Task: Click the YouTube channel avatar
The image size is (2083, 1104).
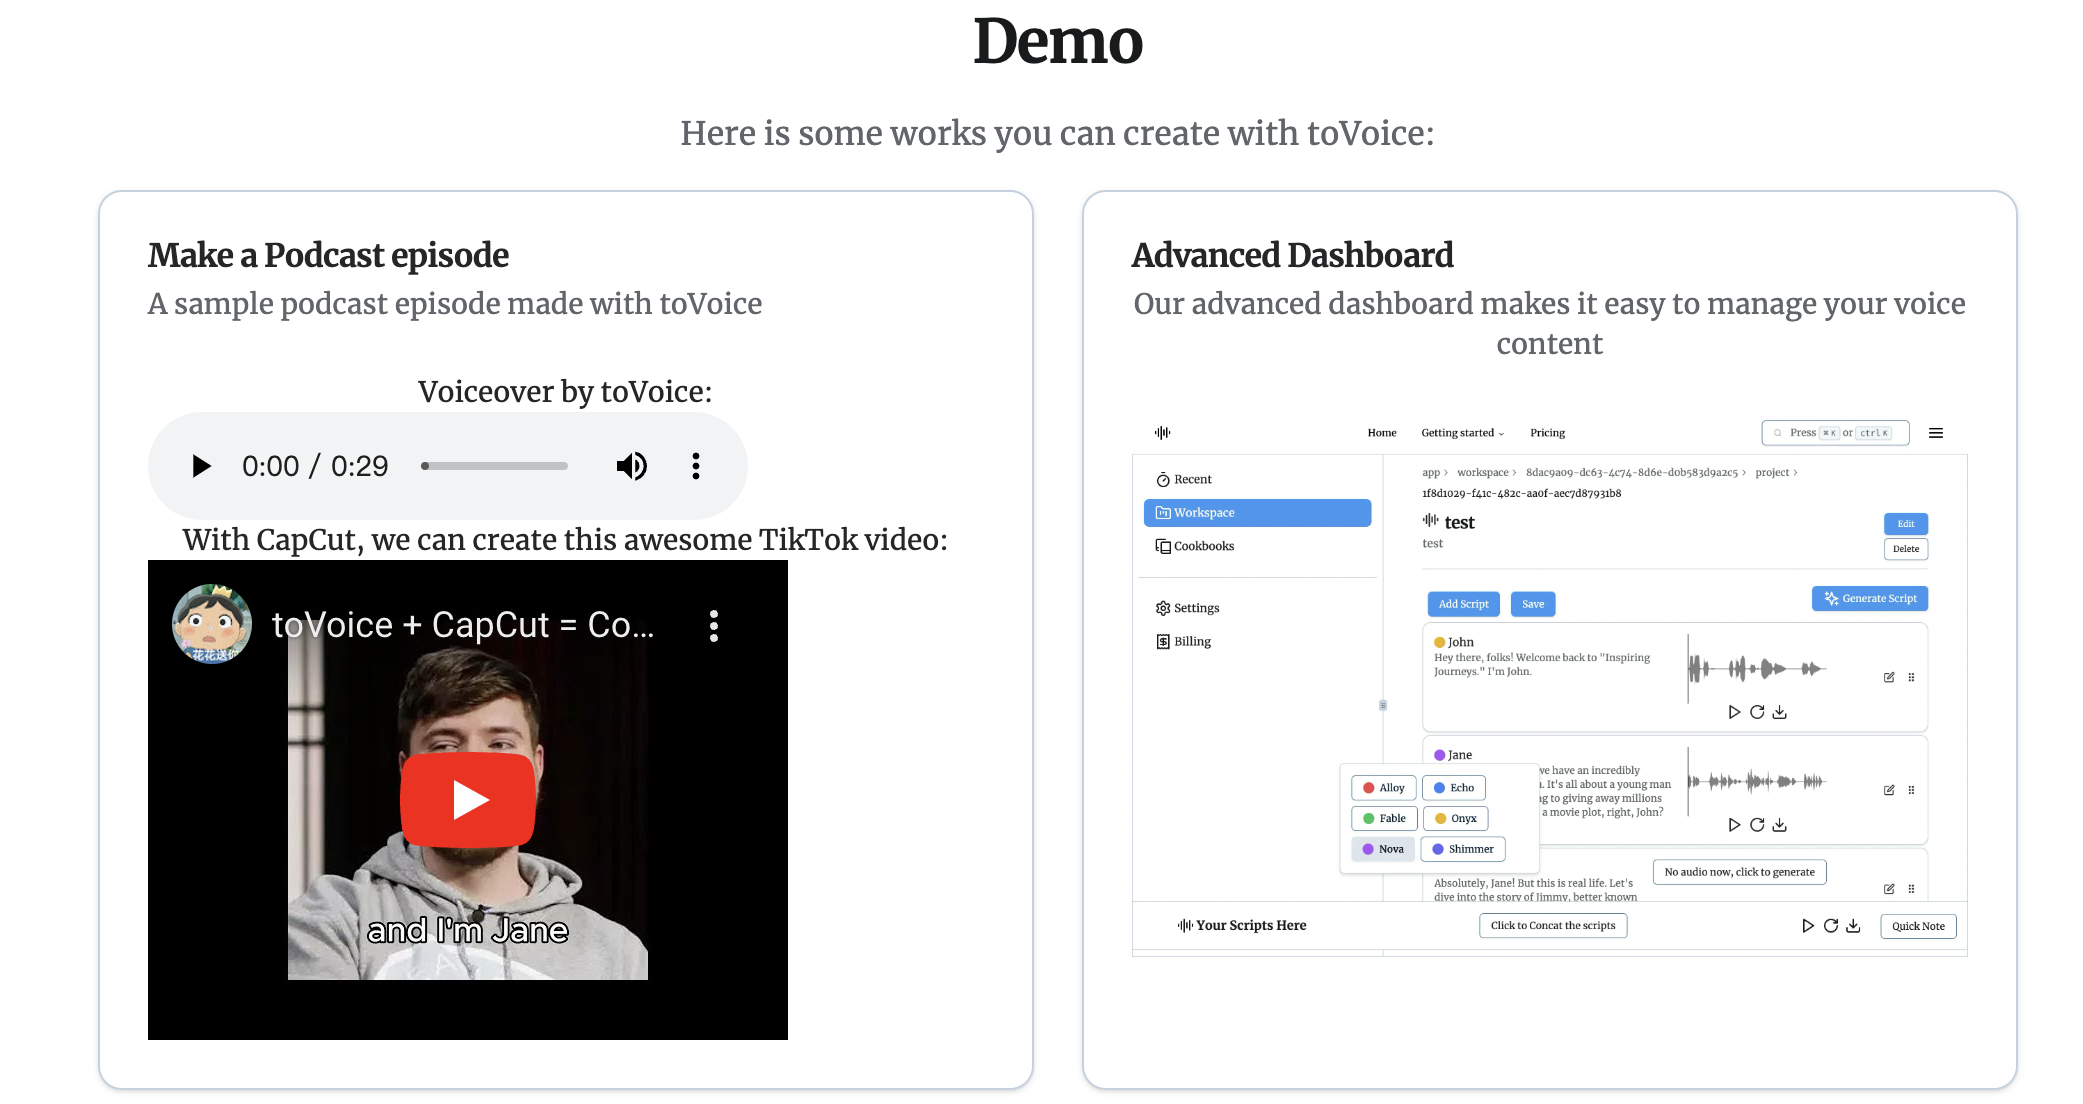Action: 211,624
